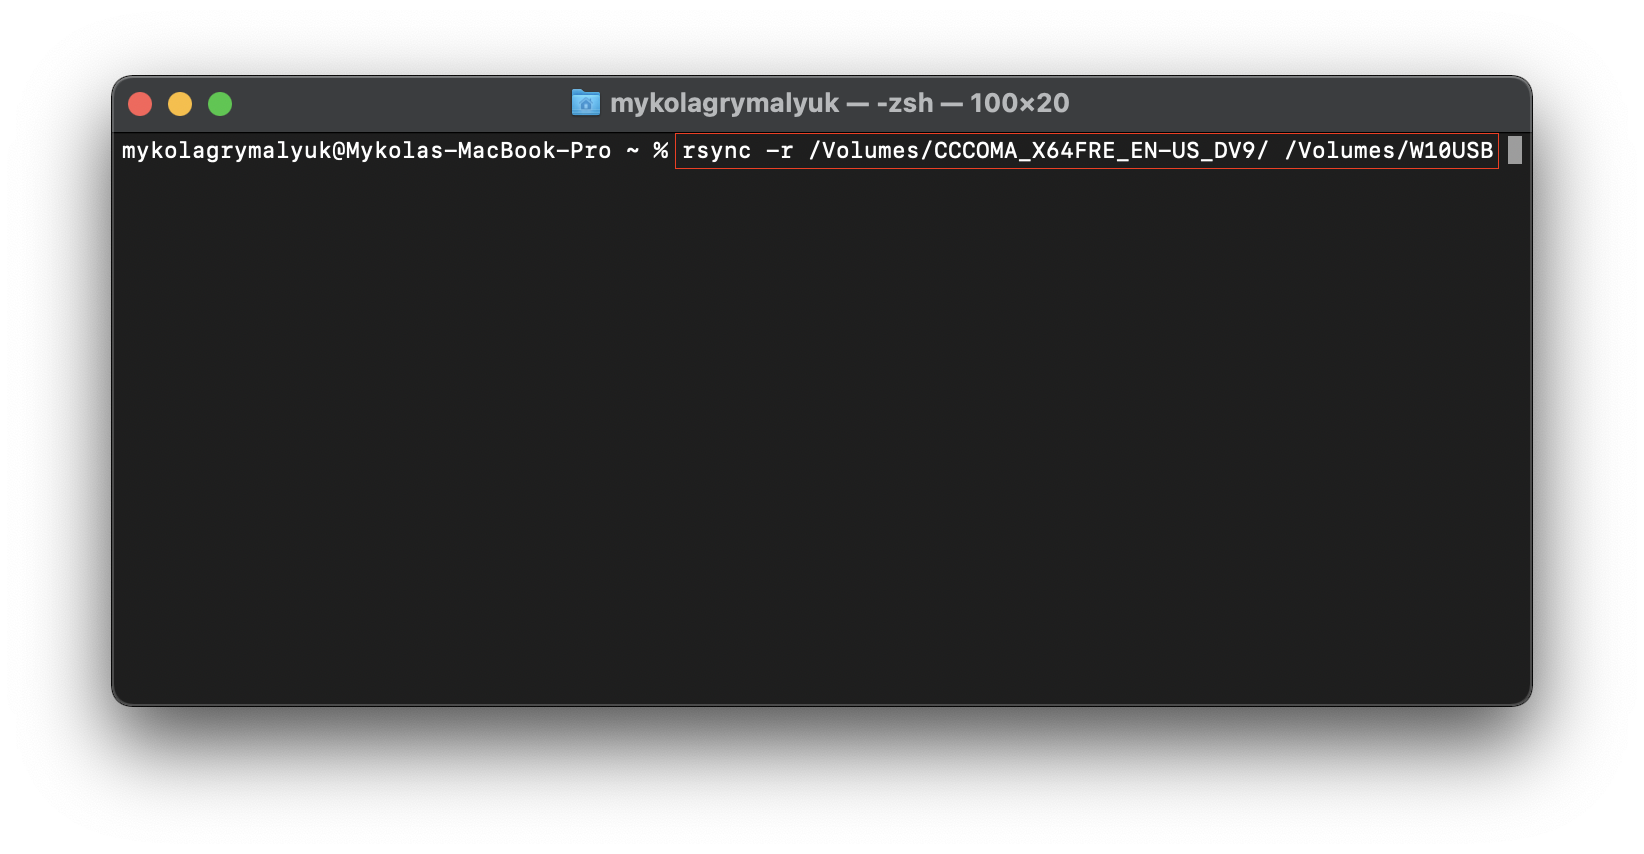This screenshot has height=854, width=1644.
Task: Click /Volumes at start of source path
Action: coord(864,151)
